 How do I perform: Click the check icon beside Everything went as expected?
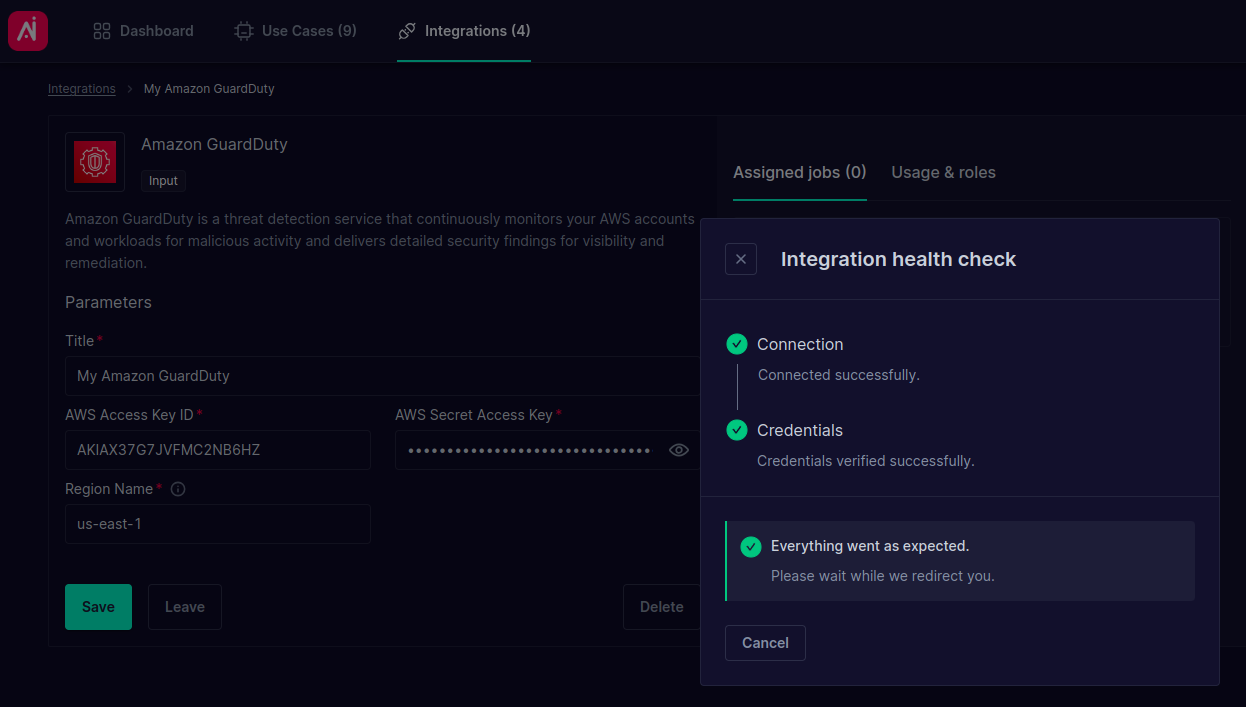751,547
